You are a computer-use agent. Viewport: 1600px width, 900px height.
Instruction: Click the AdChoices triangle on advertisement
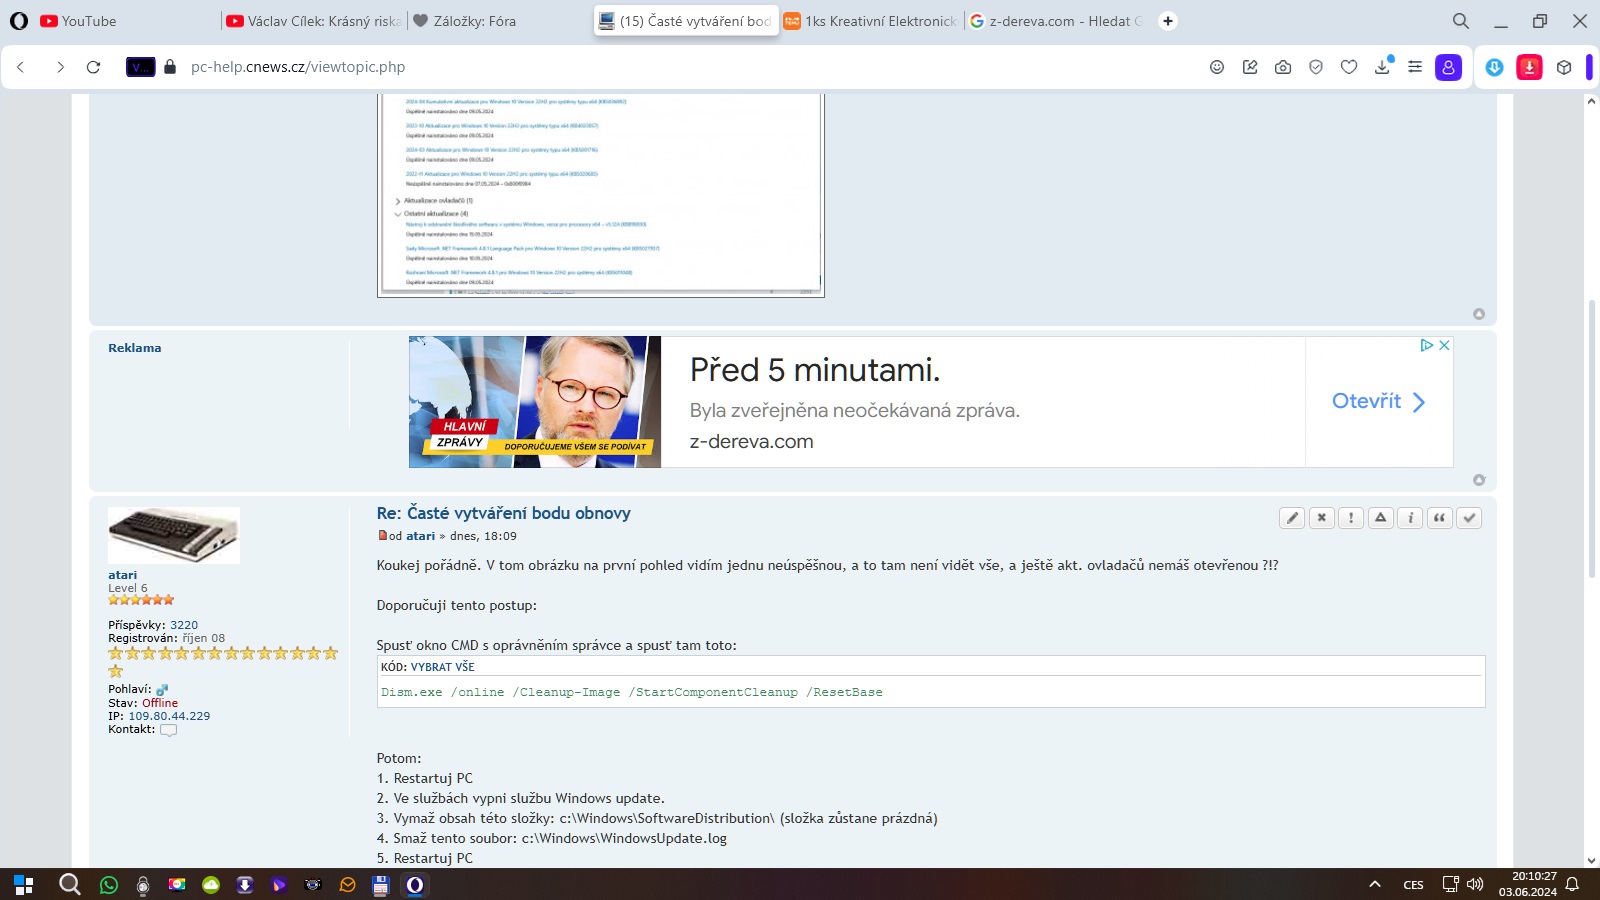[x=1427, y=345]
